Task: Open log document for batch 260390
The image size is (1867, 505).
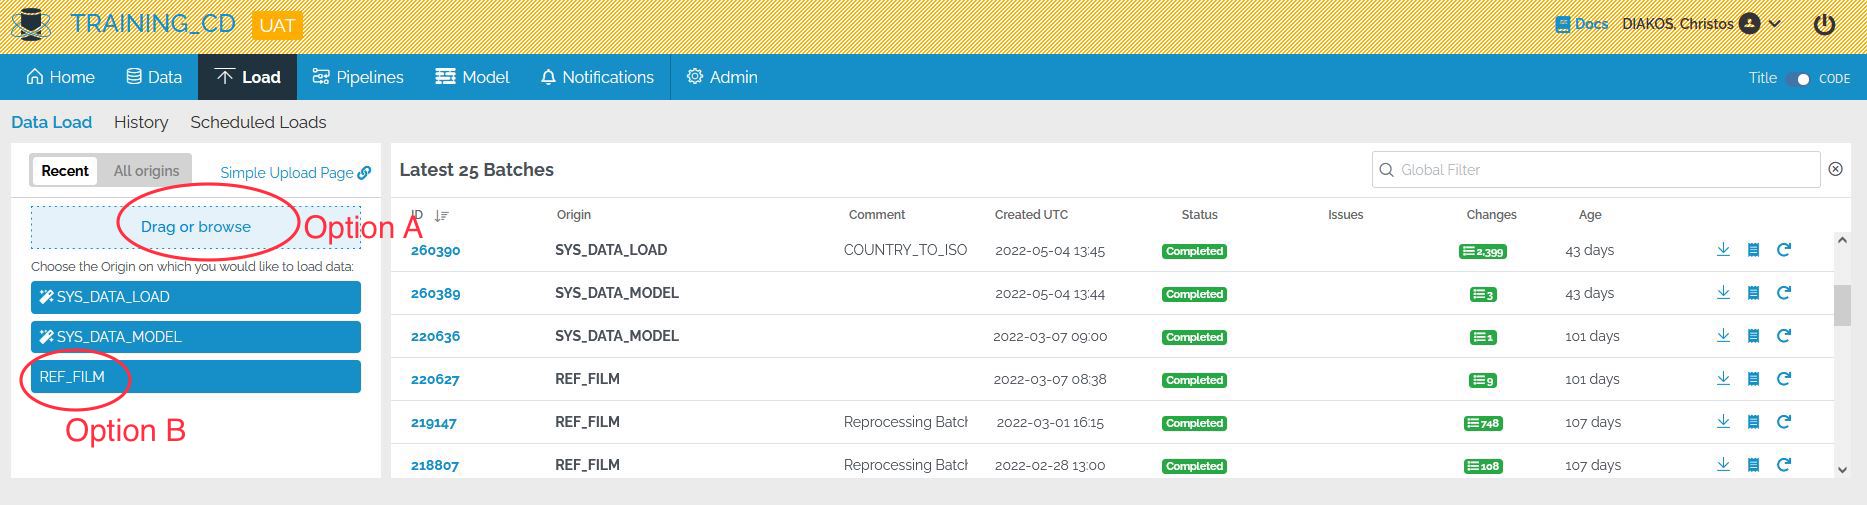Action: pyautogui.click(x=1753, y=250)
